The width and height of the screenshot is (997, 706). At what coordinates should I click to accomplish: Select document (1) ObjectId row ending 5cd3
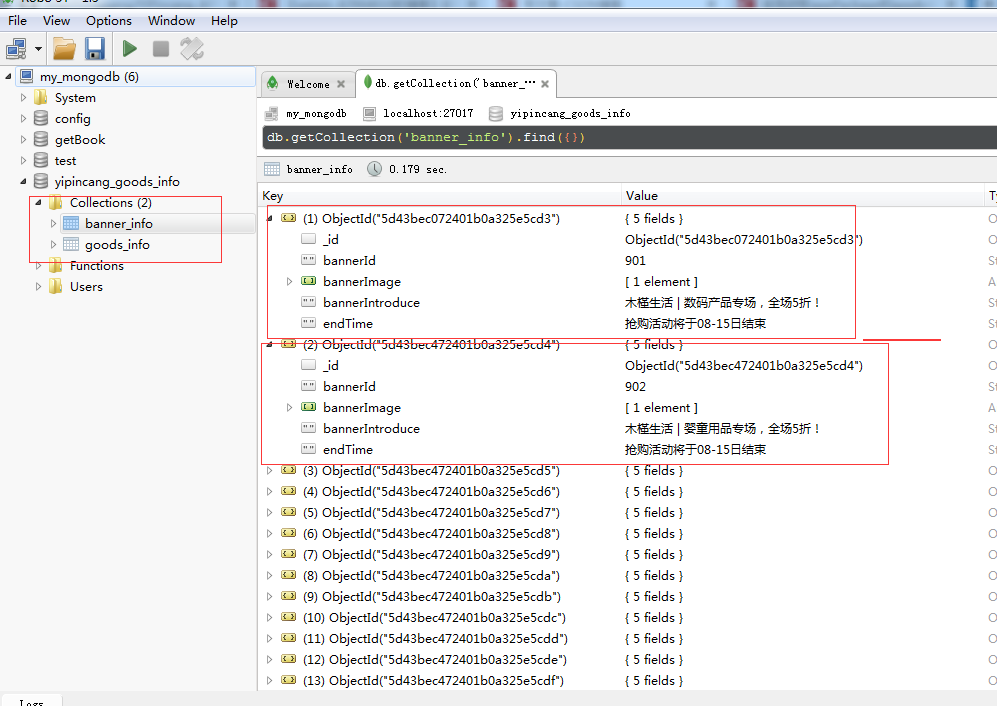[x=432, y=218]
